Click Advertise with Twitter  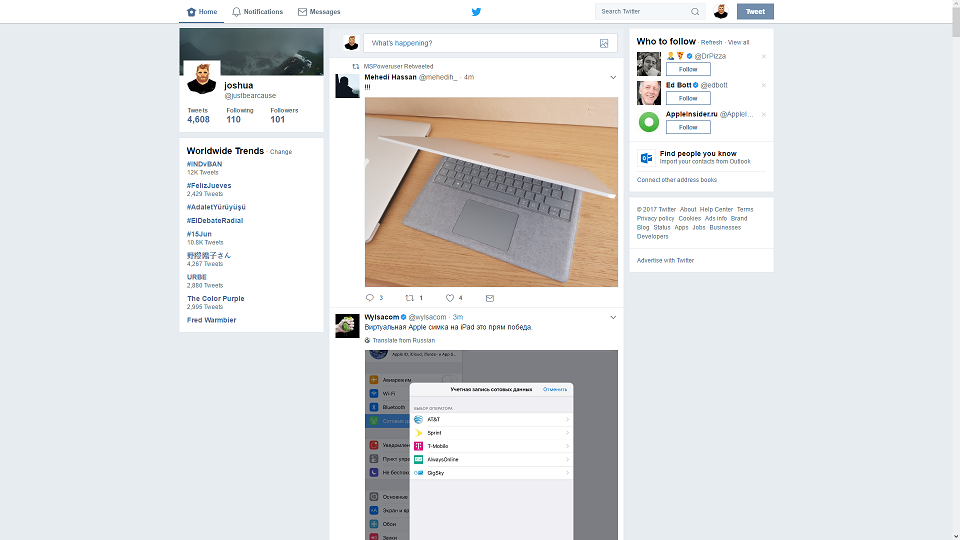point(666,260)
